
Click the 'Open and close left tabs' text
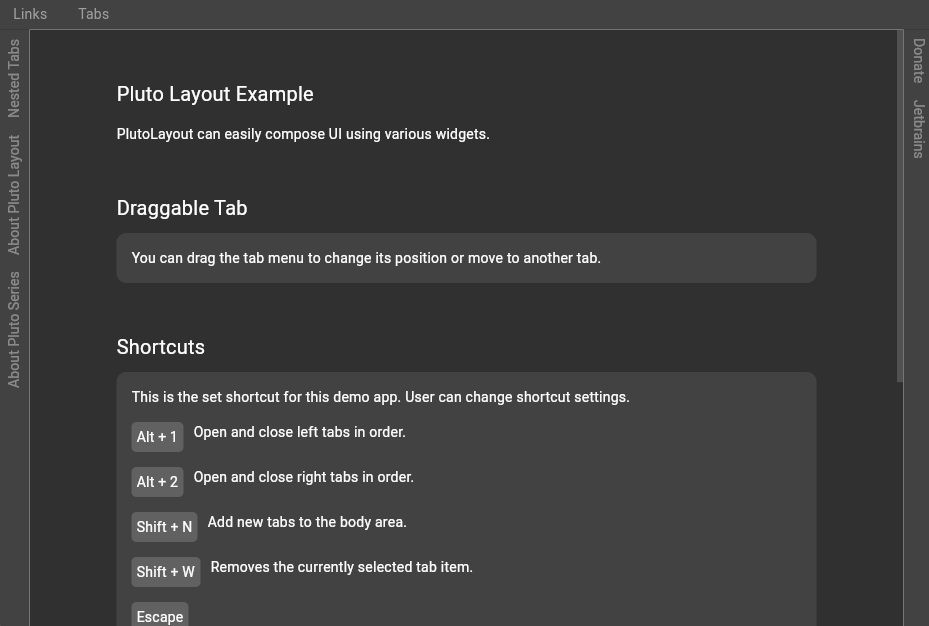tap(300, 432)
